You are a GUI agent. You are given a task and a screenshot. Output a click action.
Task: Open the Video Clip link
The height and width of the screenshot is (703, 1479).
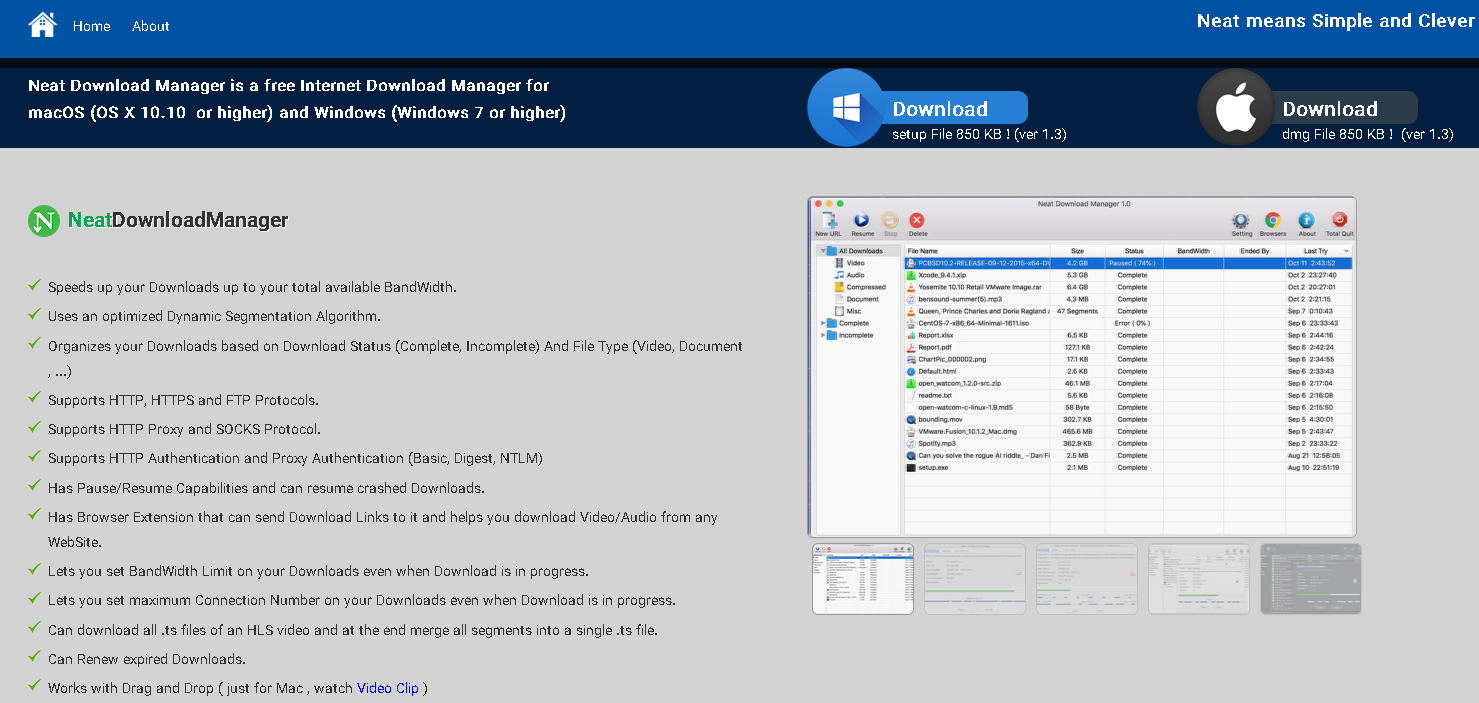[x=388, y=688]
